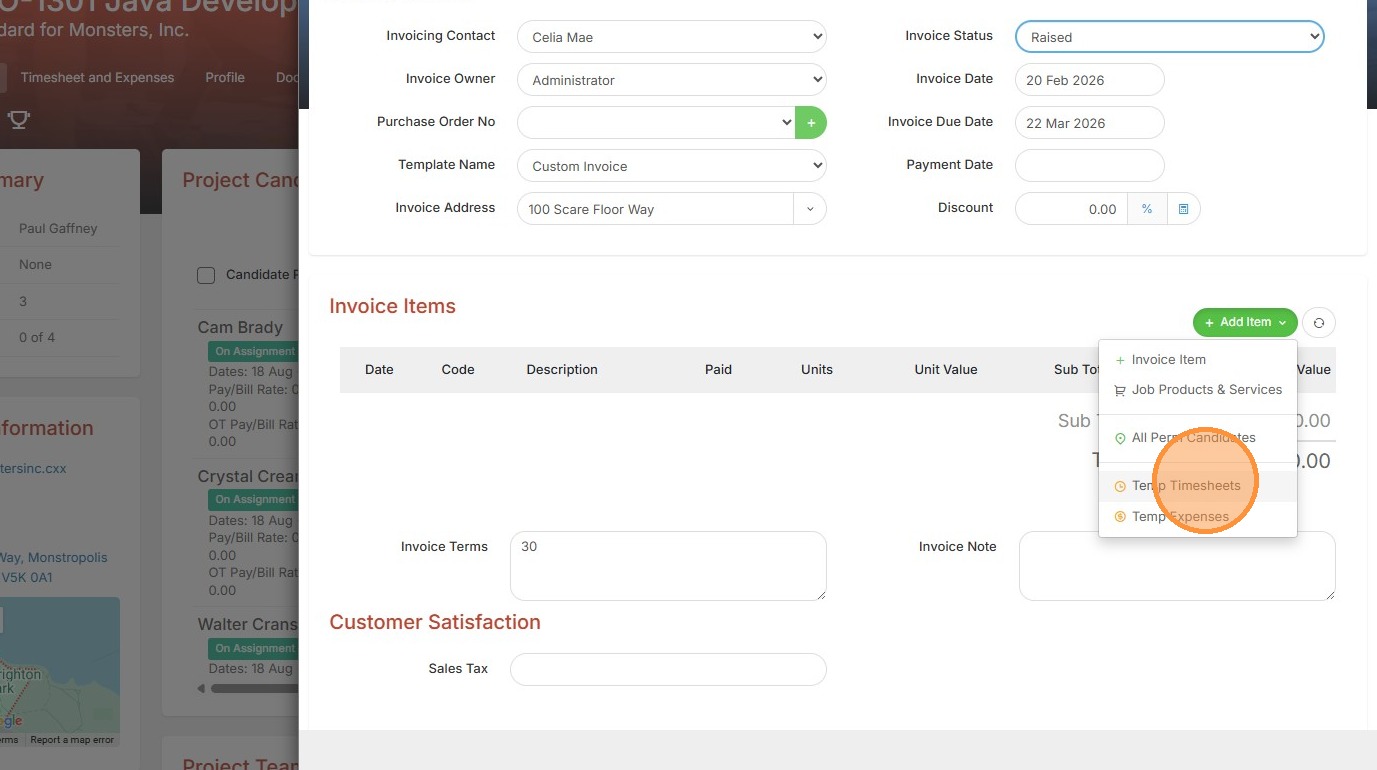The height and width of the screenshot is (770, 1377).
Task: Open the discount calculator icon
Action: 1183,209
